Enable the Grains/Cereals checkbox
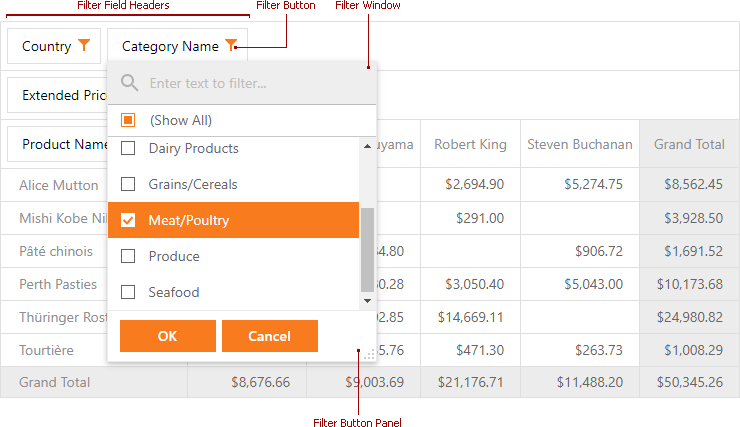The height and width of the screenshot is (427, 740). point(128,184)
